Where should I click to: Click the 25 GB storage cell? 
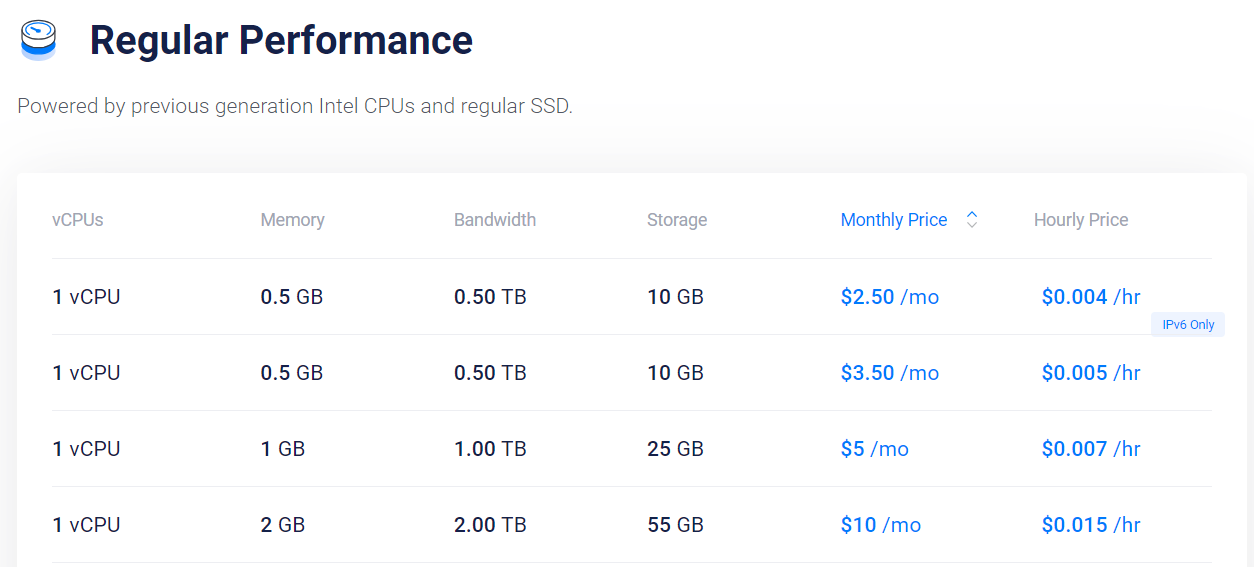675,449
